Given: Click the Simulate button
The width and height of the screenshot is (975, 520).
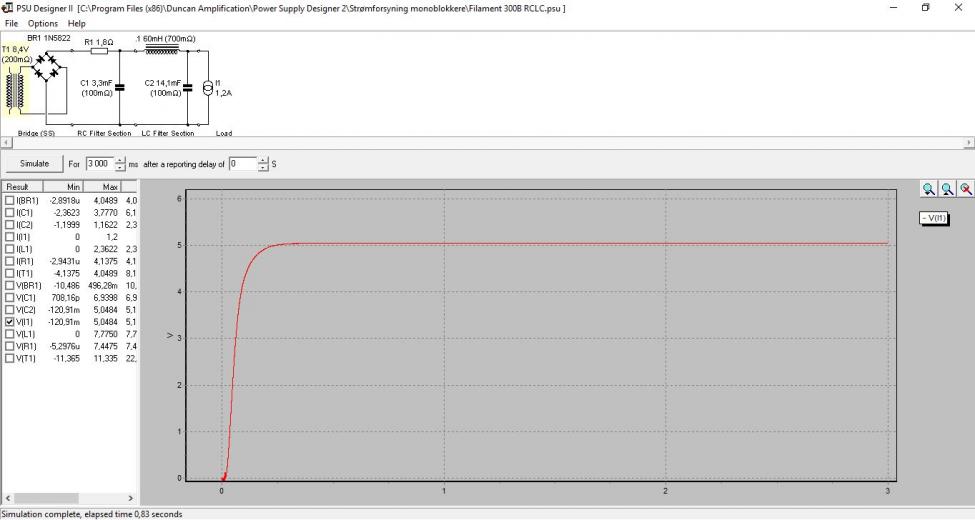Looking at the screenshot, I should (x=34, y=164).
